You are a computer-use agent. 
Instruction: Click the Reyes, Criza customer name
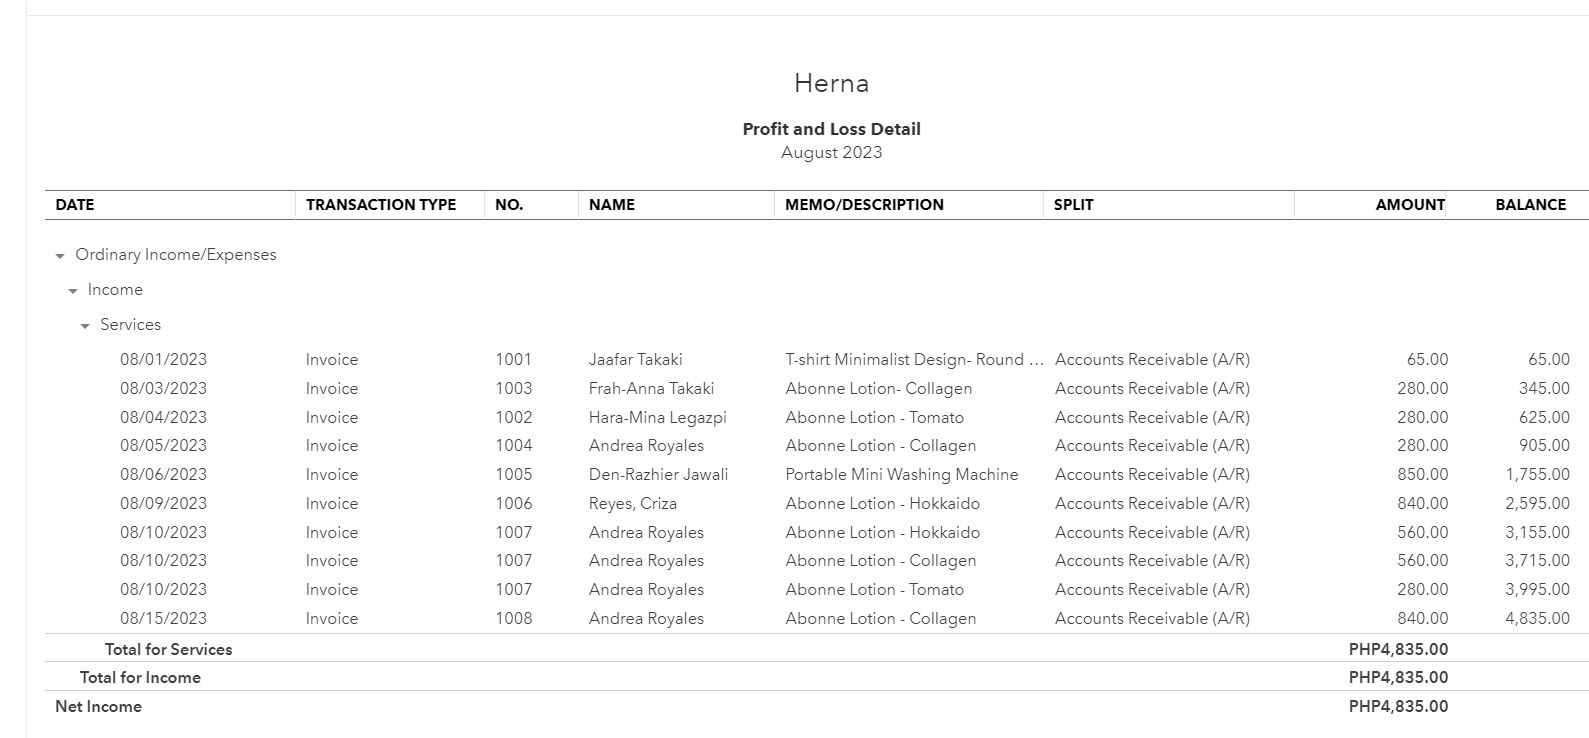coord(632,504)
